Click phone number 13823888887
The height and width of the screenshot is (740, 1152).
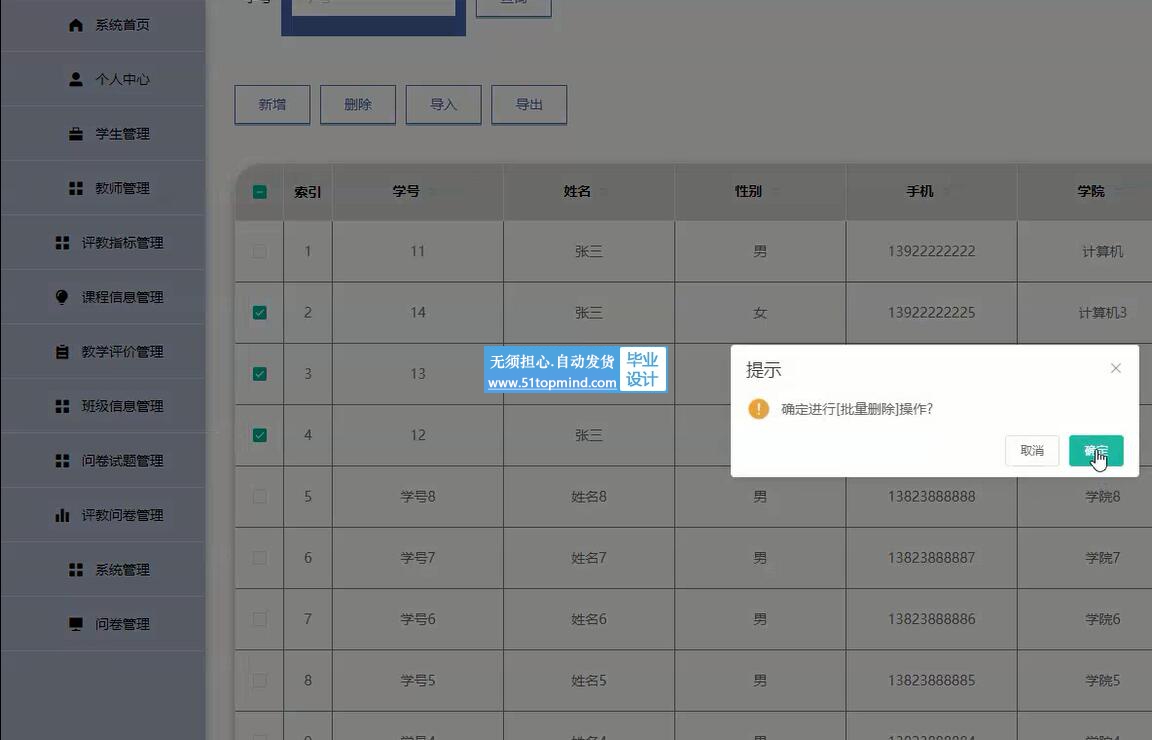pyautogui.click(x=932, y=558)
